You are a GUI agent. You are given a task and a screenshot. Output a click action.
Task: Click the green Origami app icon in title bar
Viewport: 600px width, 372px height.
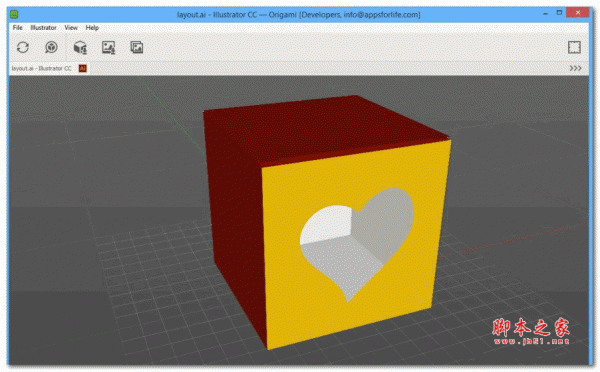coord(14,15)
